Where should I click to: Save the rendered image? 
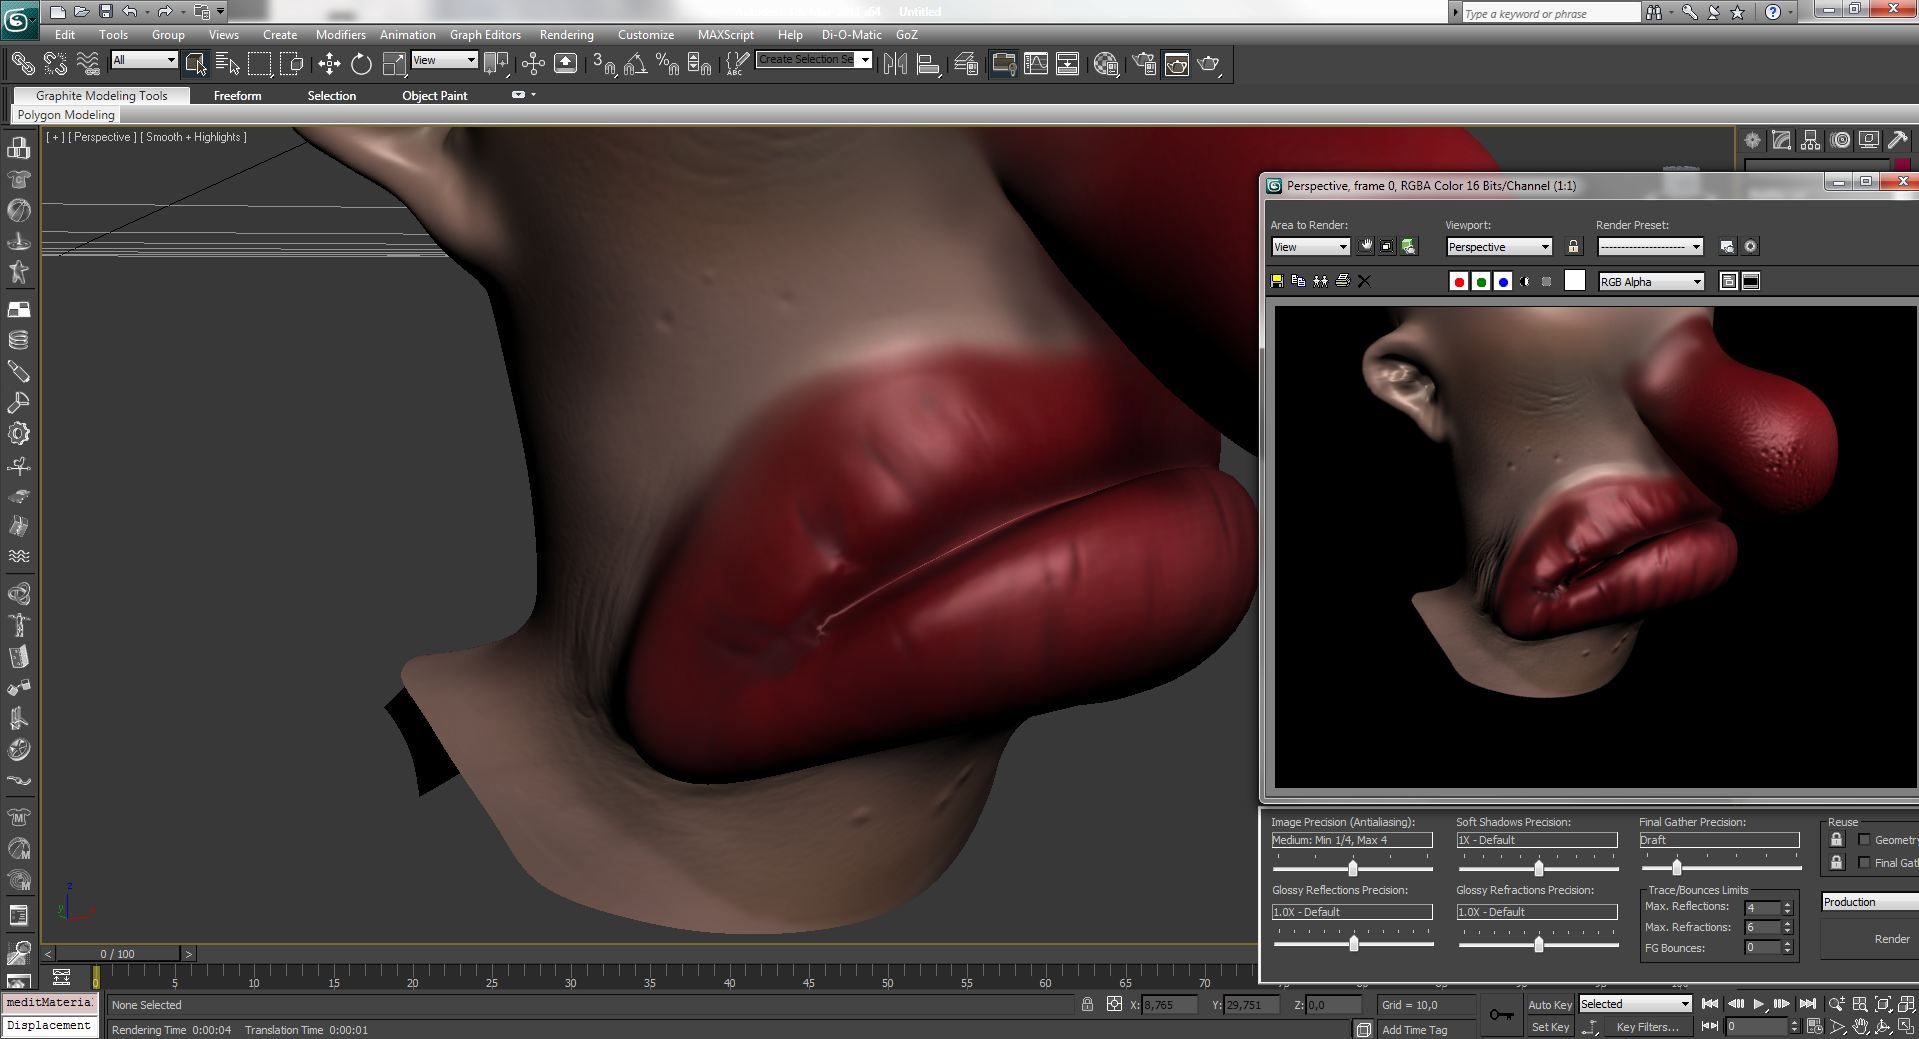[x=1277, y=281]
